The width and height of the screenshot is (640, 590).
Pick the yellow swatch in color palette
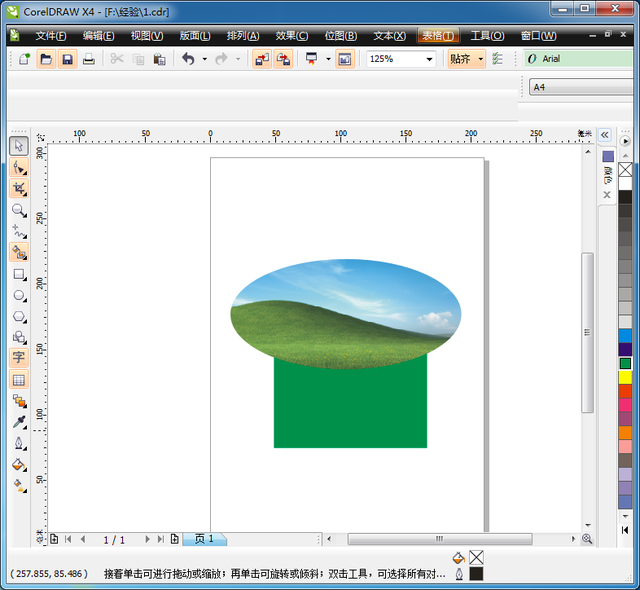point(625,378)
